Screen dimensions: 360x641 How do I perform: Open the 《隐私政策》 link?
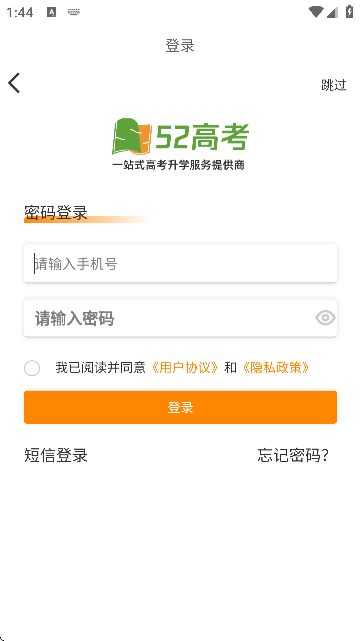pos(275,368)
